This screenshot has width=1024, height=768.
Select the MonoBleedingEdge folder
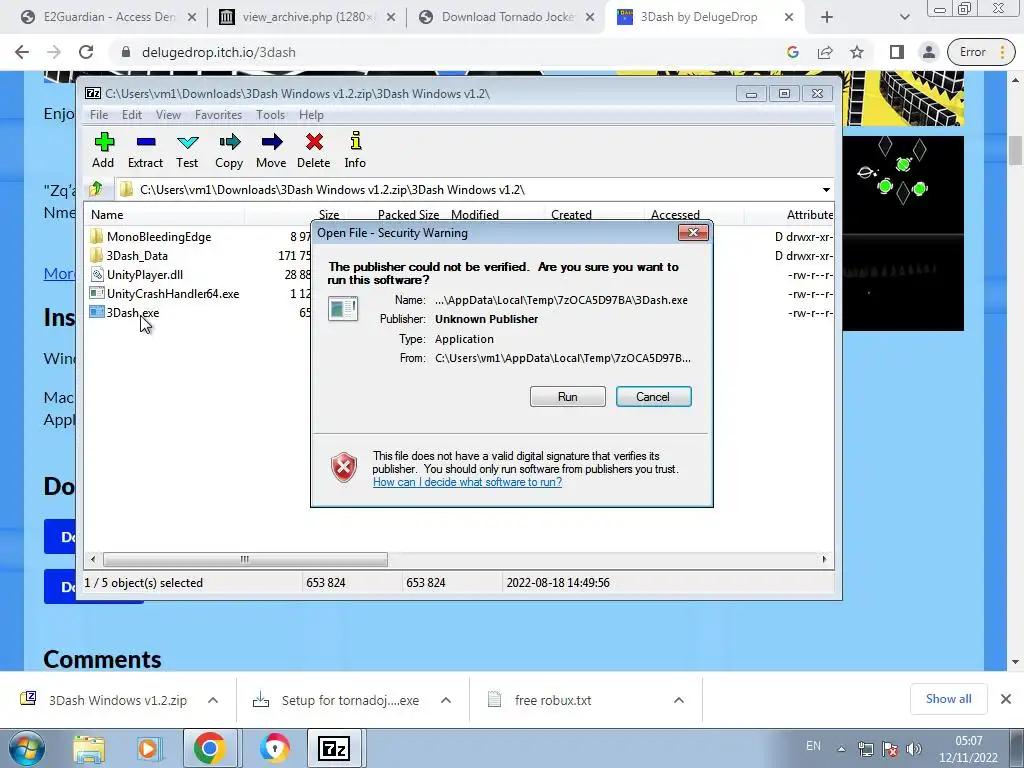point(159,236)
